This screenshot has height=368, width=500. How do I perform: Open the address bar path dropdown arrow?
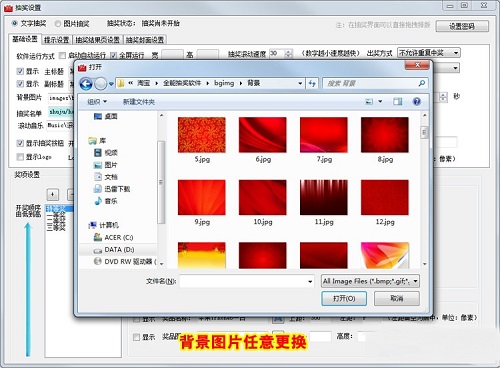[x=300, y=83]
